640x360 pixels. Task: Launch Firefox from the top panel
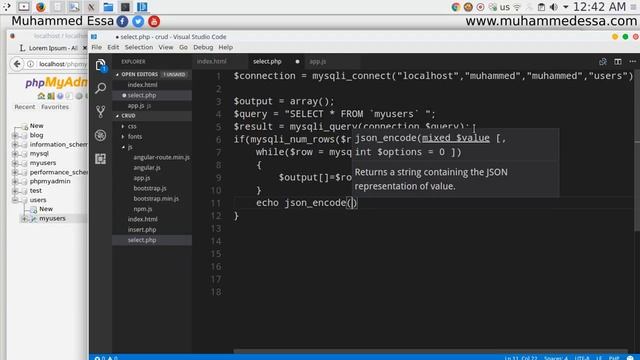pyautogui.click(x=40, y=7)
